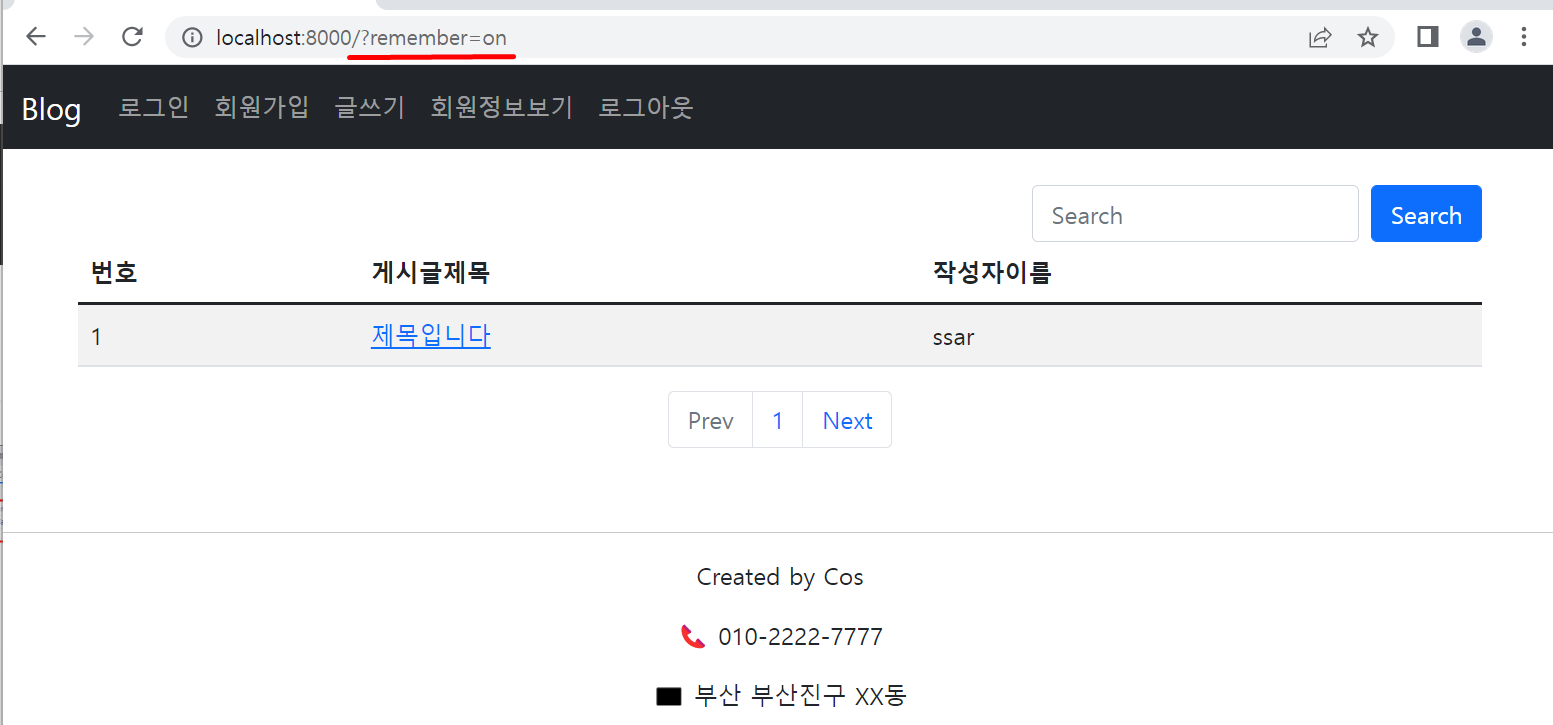1553x725 pixels.
Task: Click the blue Search button
Action: (1426, 214)
